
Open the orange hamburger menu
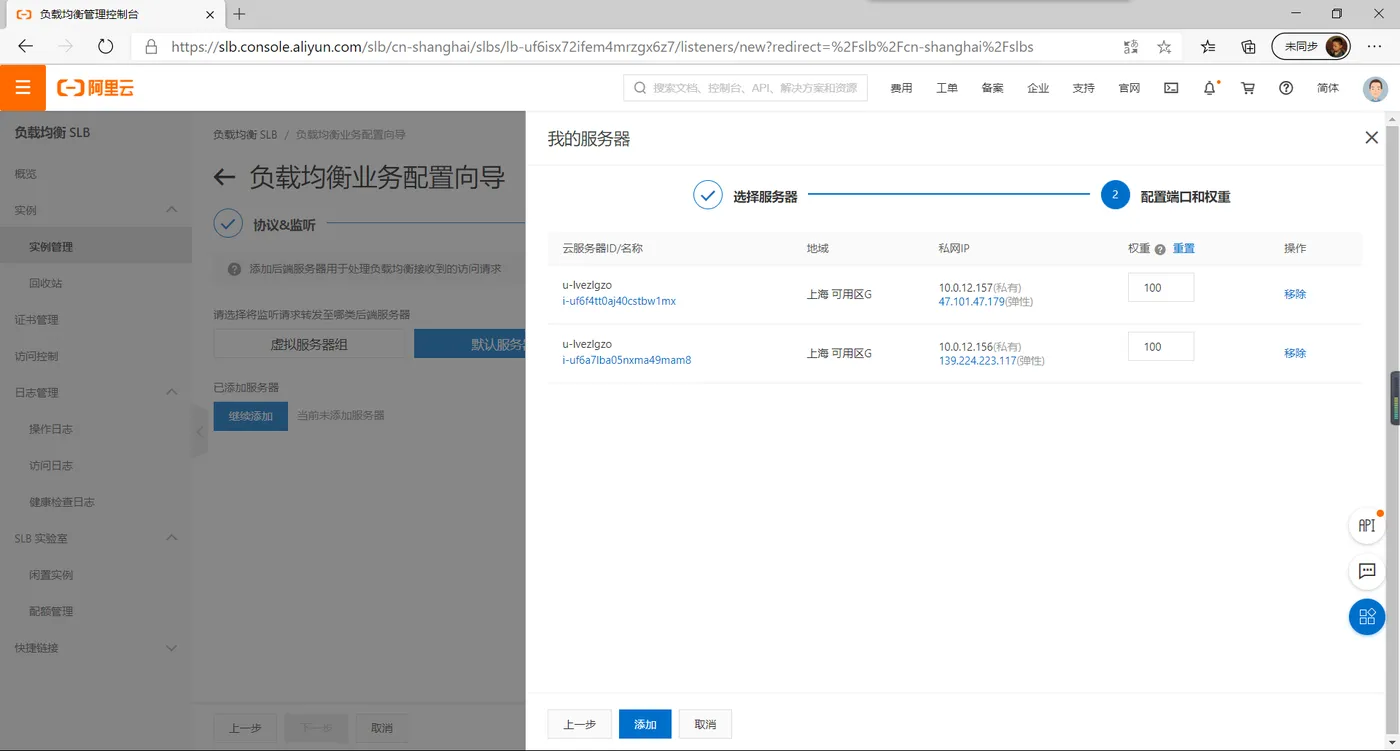click(23, 88)
